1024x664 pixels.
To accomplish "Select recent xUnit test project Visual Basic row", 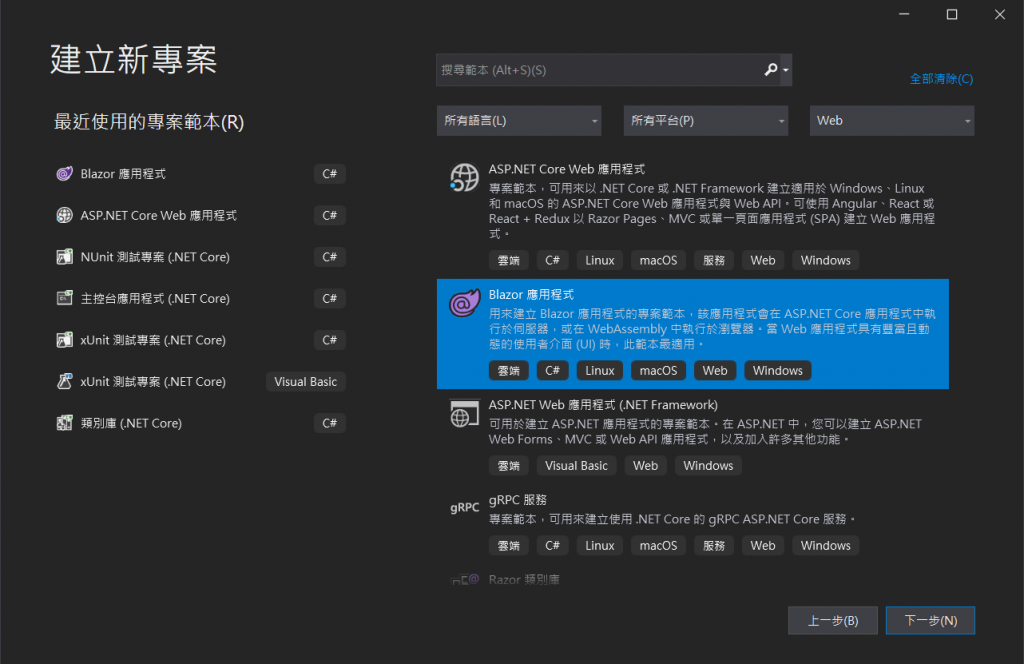I will coord(200,381).
